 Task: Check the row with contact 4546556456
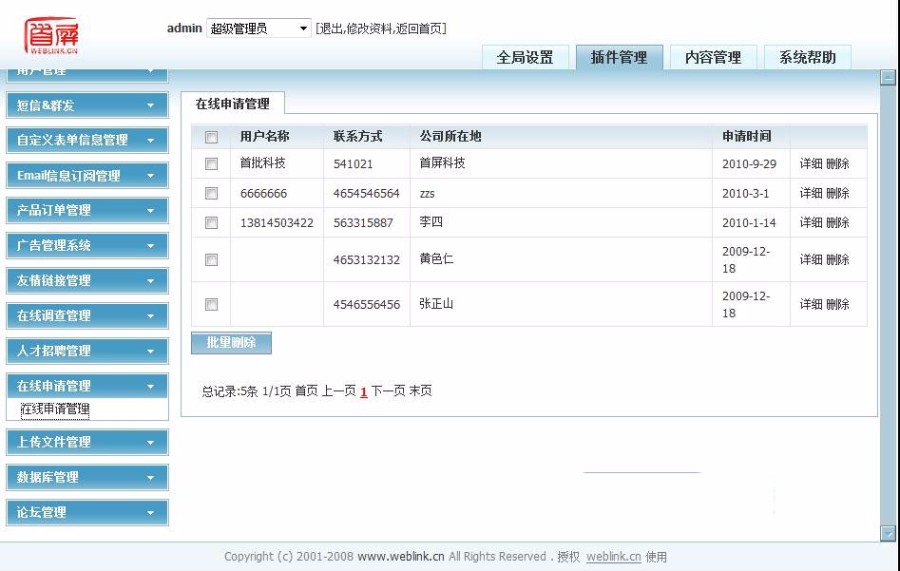pos(211,305)
